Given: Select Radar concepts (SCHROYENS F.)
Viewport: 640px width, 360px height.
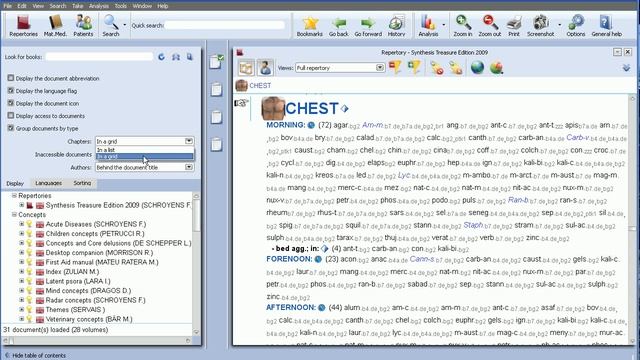Looking at the screenshot, I should click(95, 300).
